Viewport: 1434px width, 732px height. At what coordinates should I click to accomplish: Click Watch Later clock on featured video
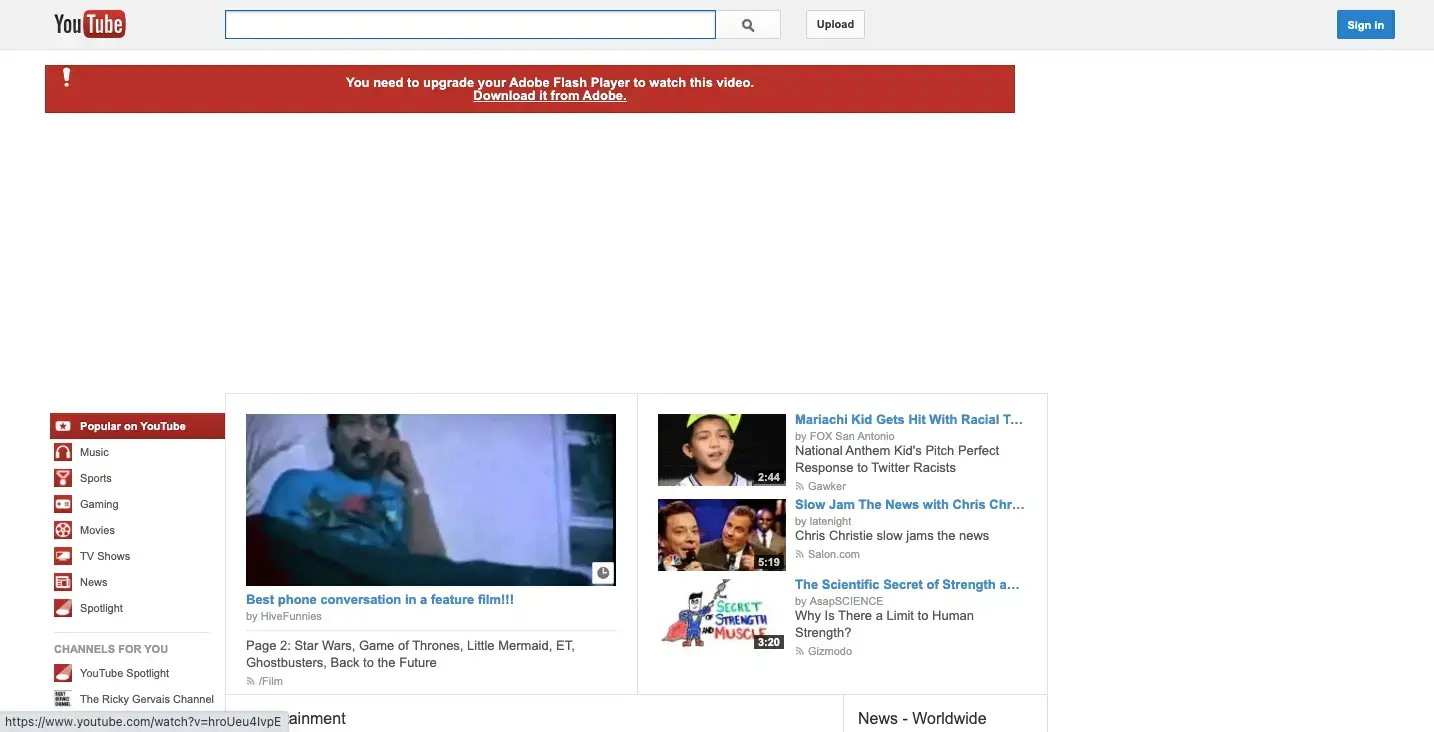click(603, 573)
